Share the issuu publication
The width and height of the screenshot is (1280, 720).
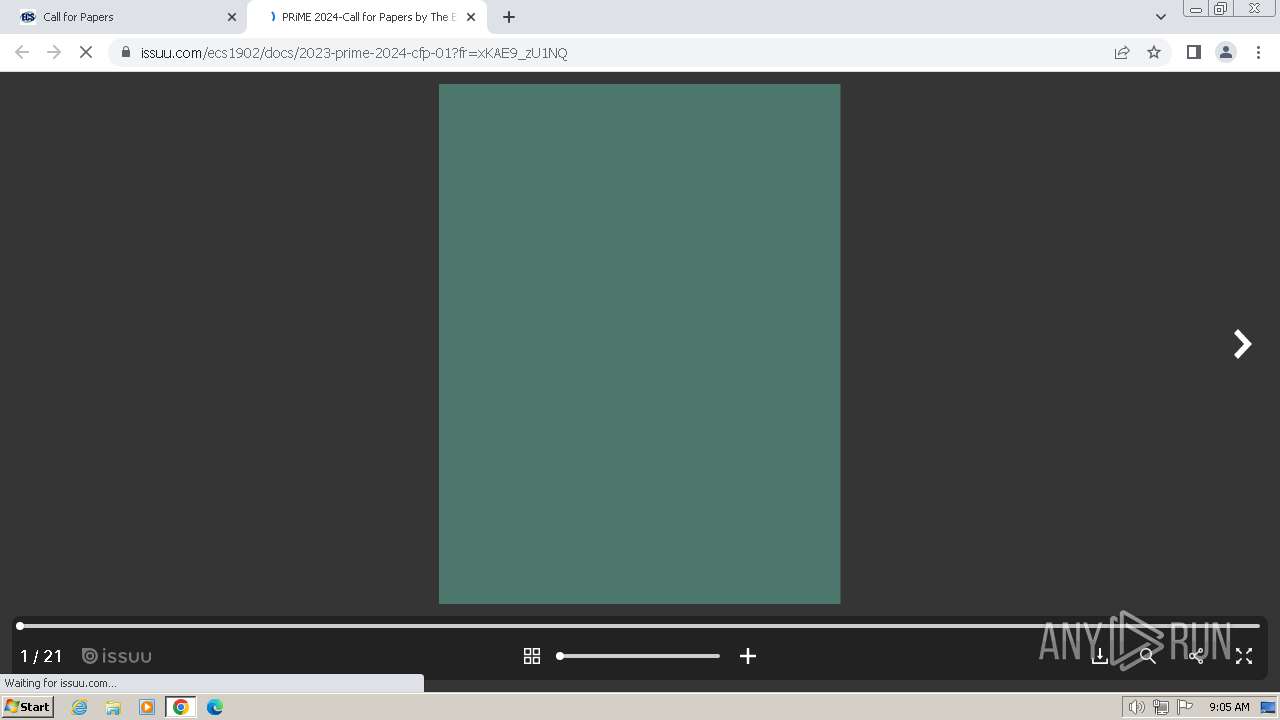pos(1196,656)
